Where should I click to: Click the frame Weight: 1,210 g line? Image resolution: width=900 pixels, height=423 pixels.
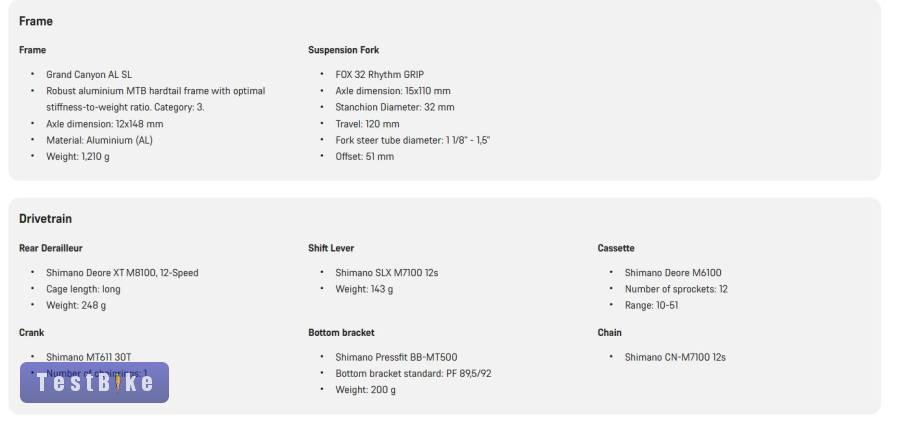pos(78,157)
